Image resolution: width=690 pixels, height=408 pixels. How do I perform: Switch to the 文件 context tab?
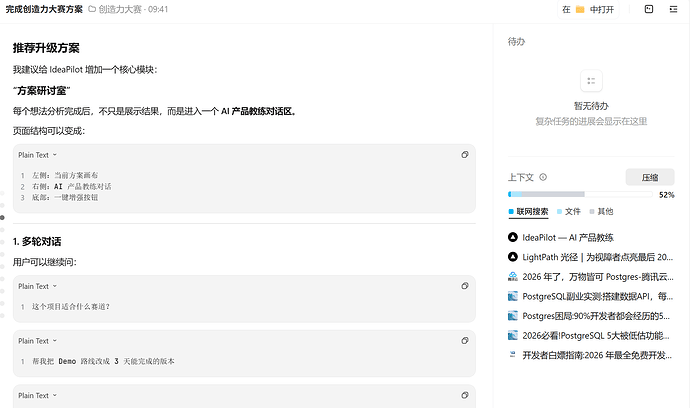tap(569, 212)
